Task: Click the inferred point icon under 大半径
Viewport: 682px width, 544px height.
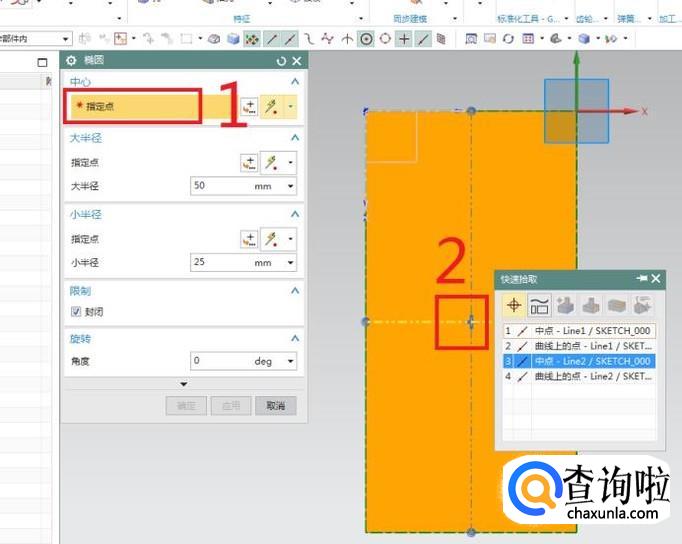Action: click(271, 162)
